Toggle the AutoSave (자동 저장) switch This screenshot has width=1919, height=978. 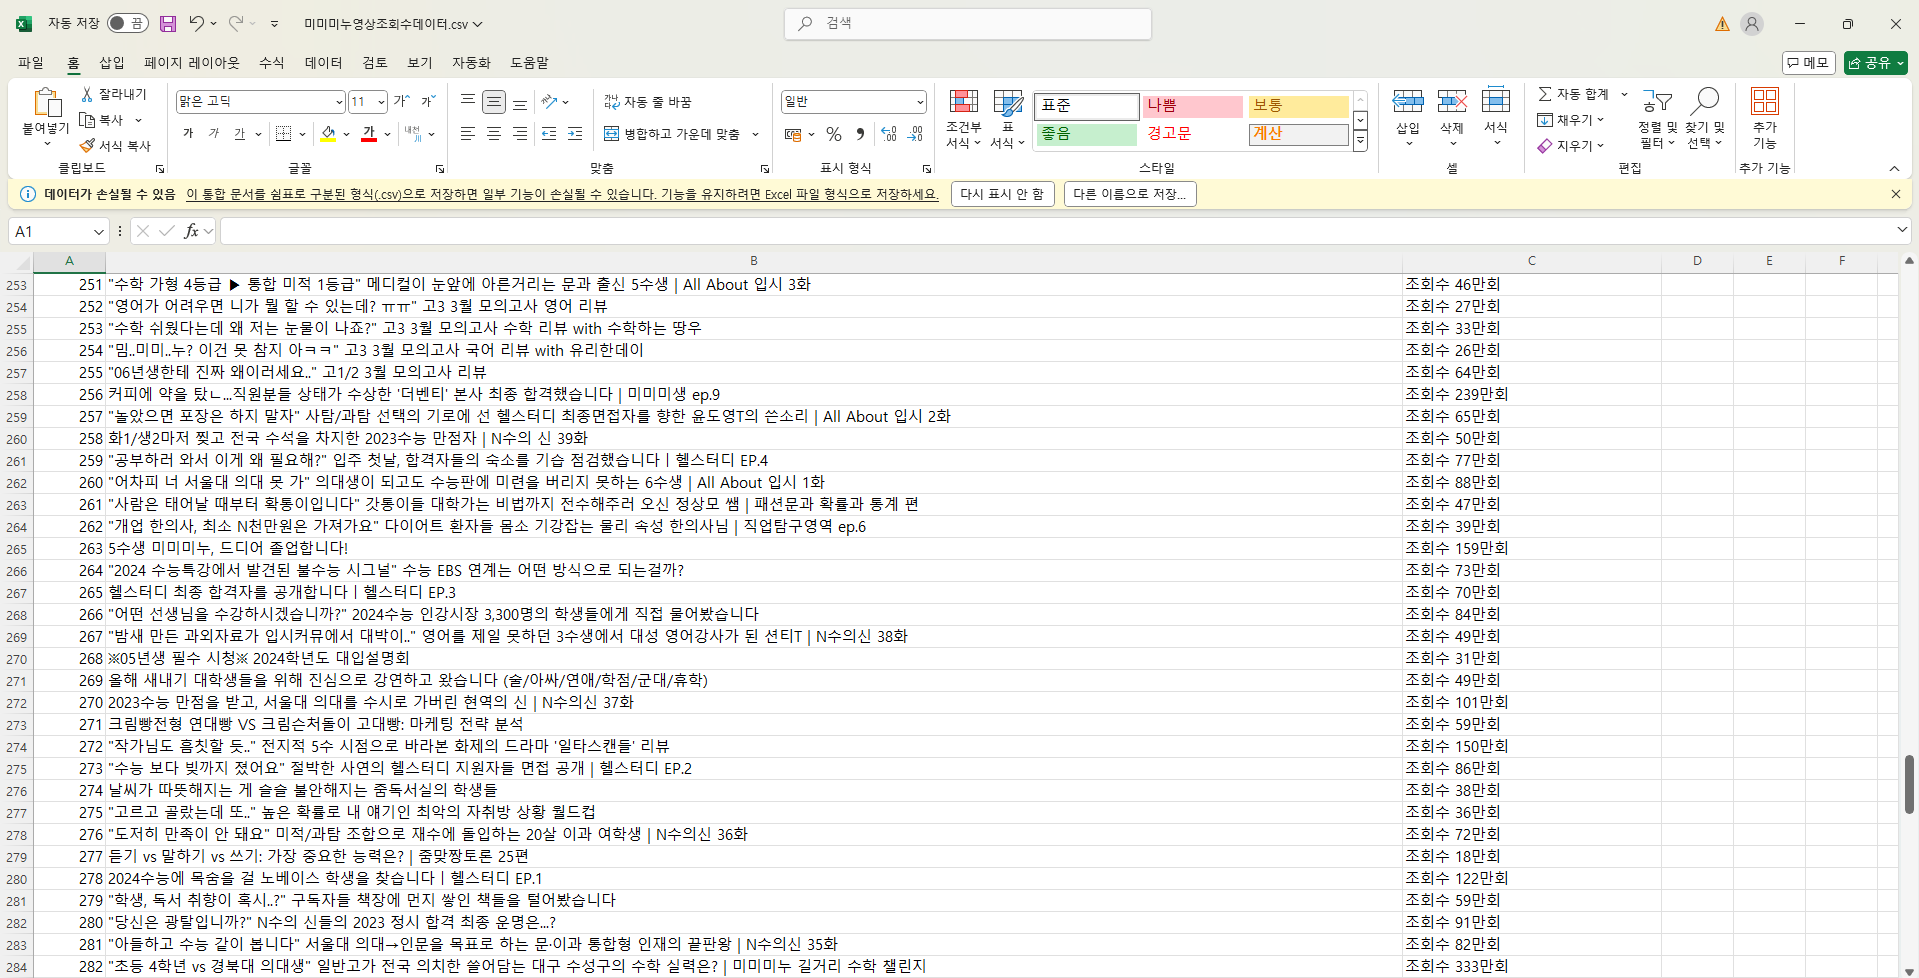(x=127, y=23)
